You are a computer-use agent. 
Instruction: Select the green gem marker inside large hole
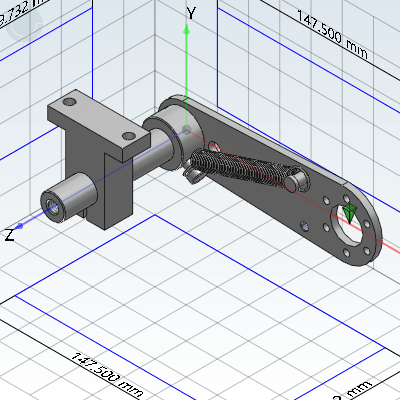tap(349, 214)
